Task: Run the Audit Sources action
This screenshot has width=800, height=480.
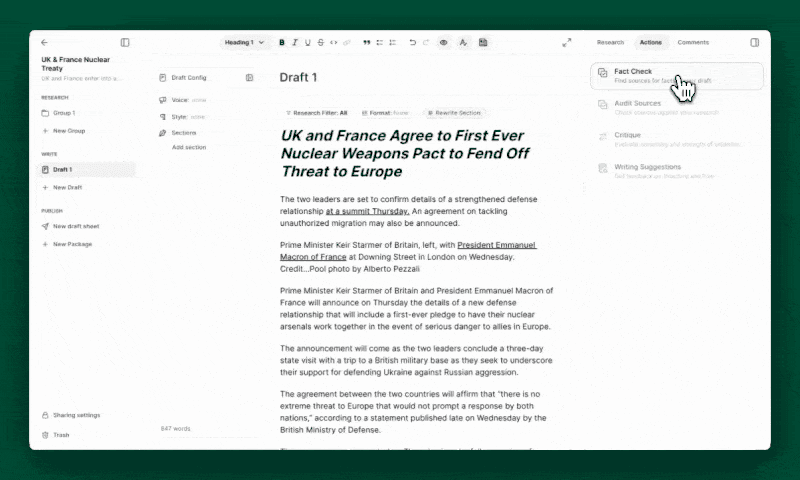Action: pyautogui.click(x=677, y=107)
